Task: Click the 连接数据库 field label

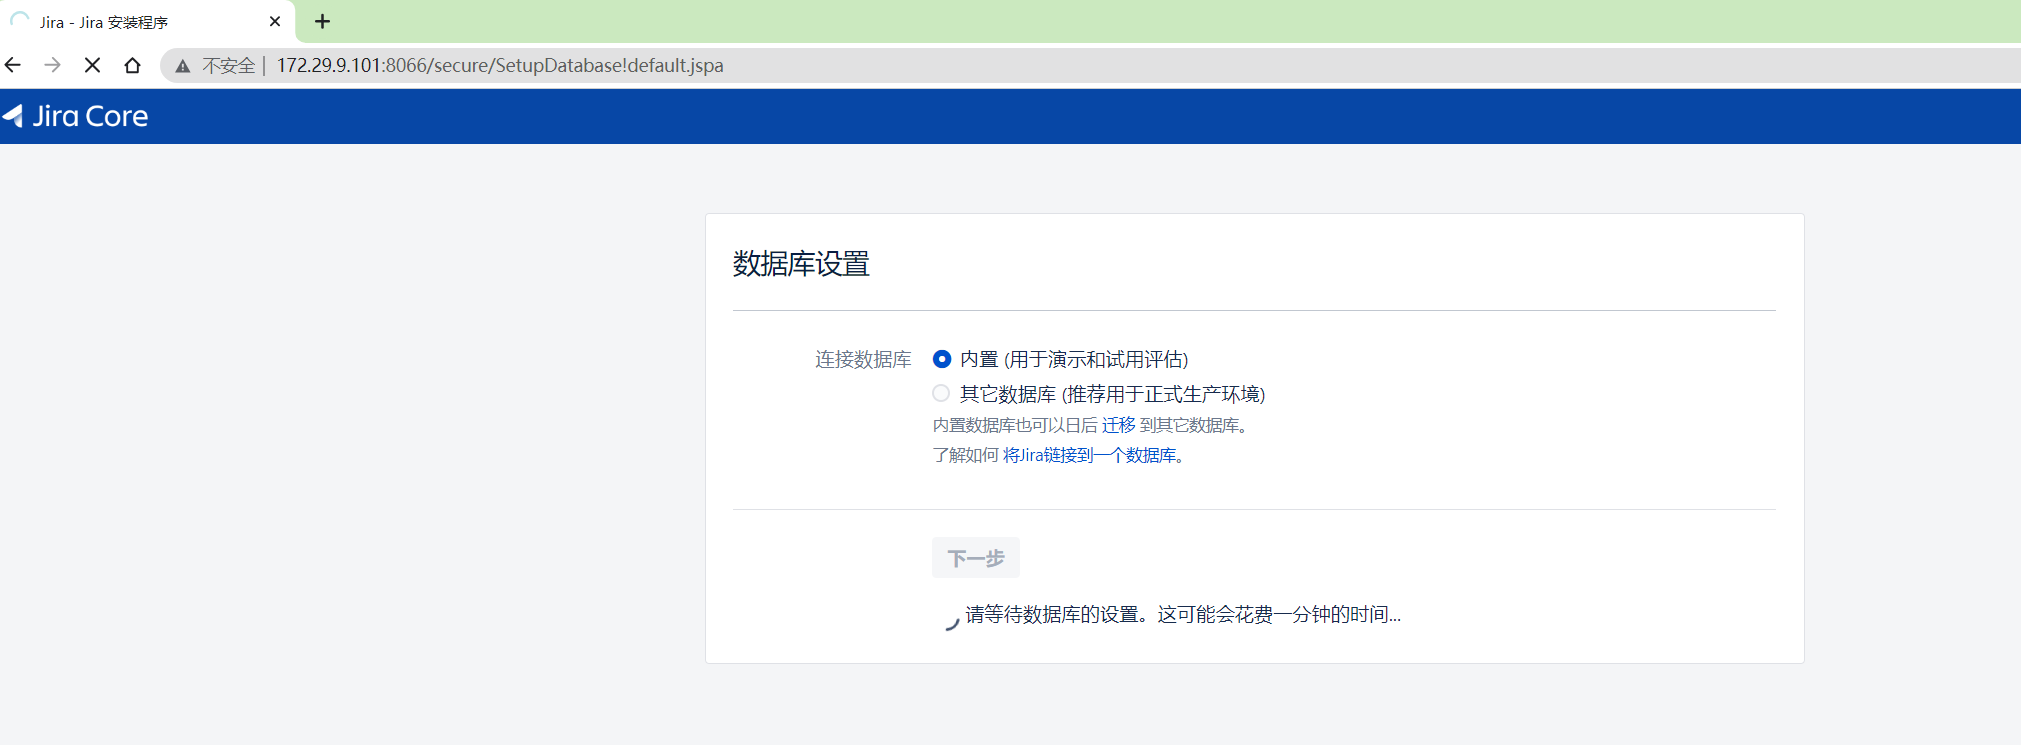Action: coord(863,359)
